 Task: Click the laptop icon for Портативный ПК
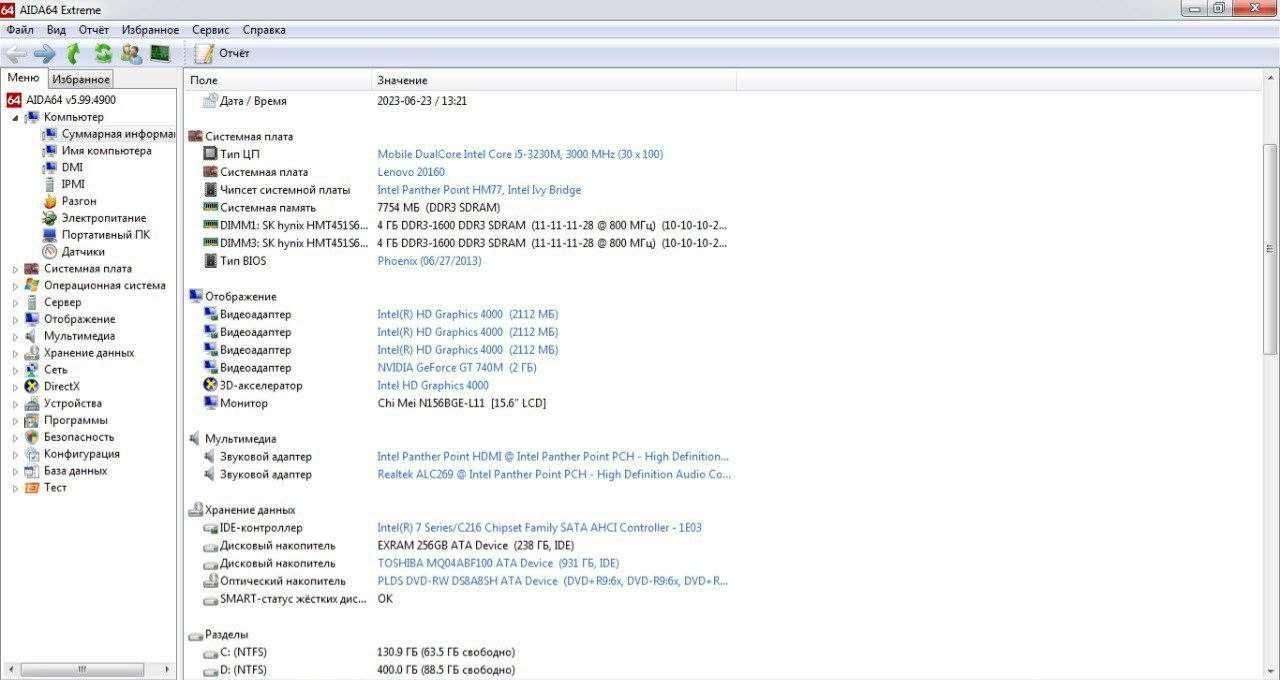50,236
